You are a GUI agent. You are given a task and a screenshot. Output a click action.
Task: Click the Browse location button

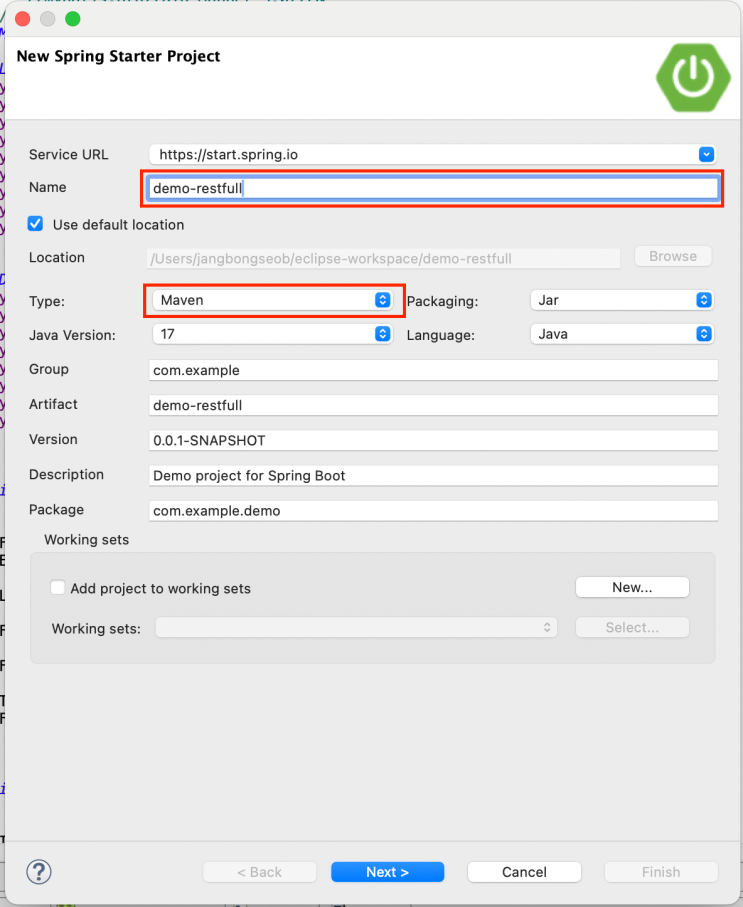coord(673,256)
